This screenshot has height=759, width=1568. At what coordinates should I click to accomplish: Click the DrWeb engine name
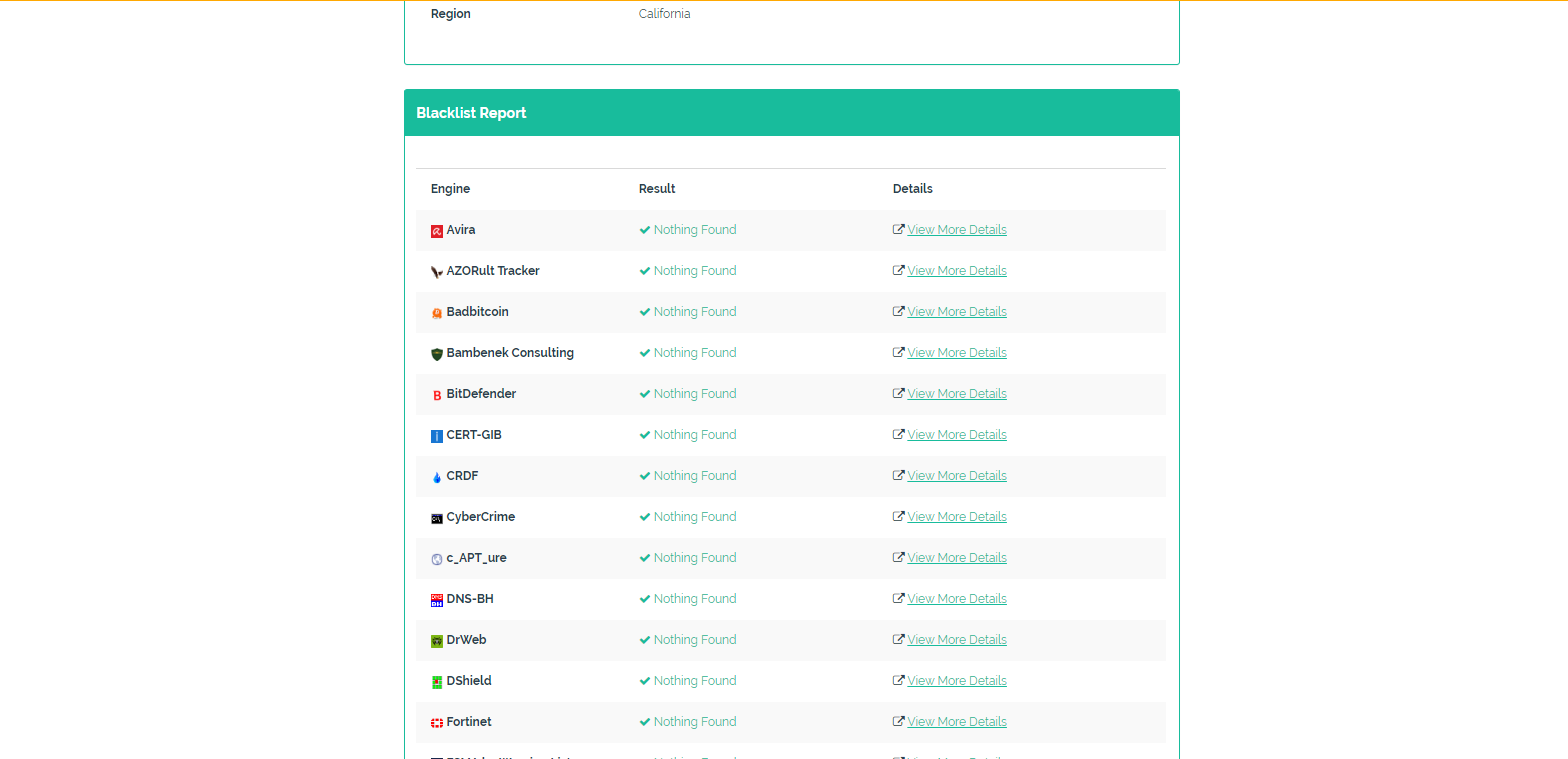[x=467, y=640]
